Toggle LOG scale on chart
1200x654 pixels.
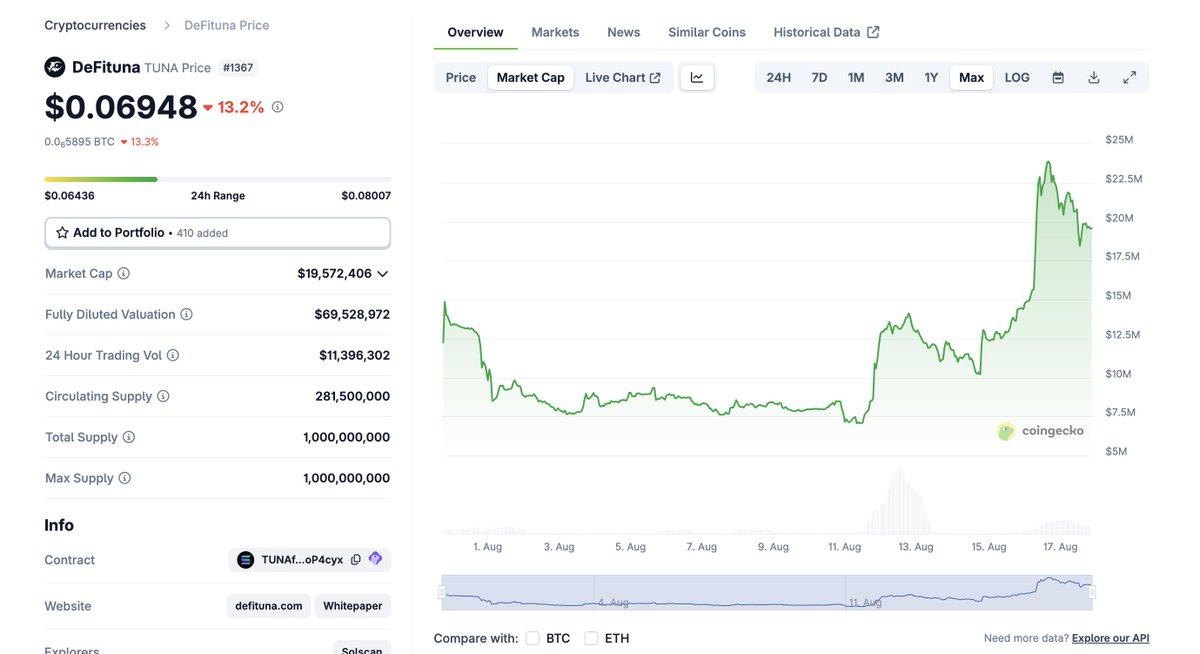[1017, 77]
